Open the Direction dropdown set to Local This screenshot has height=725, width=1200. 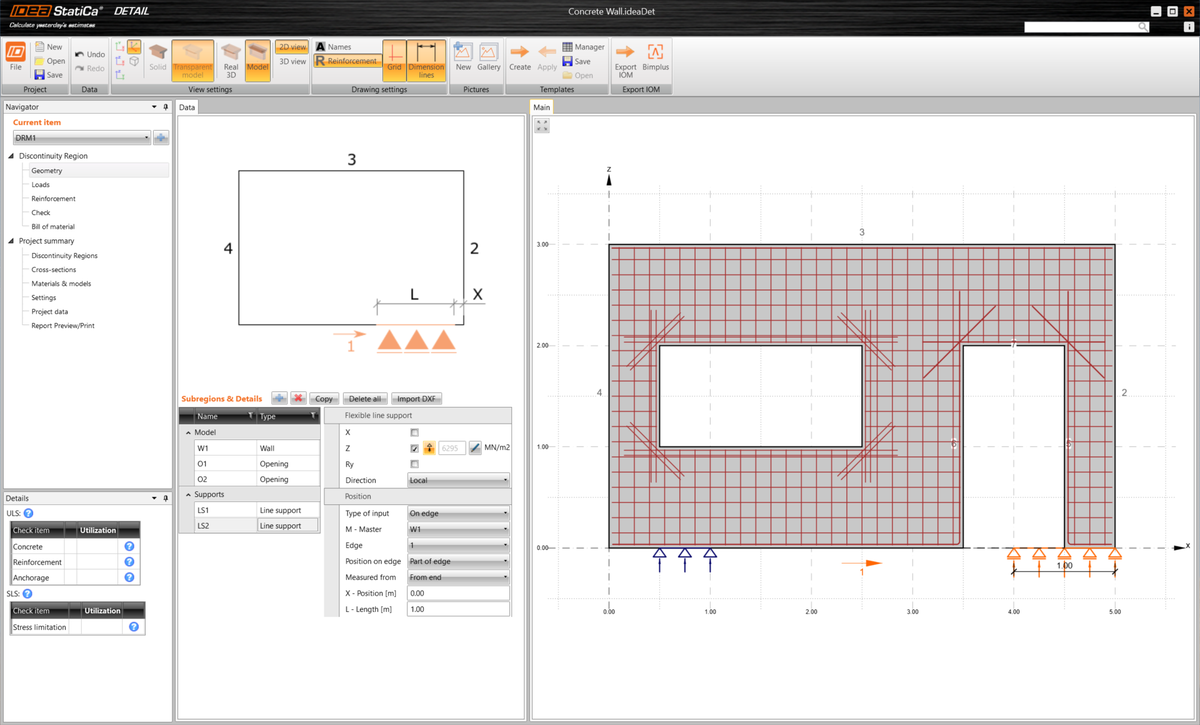pos(458,480)
